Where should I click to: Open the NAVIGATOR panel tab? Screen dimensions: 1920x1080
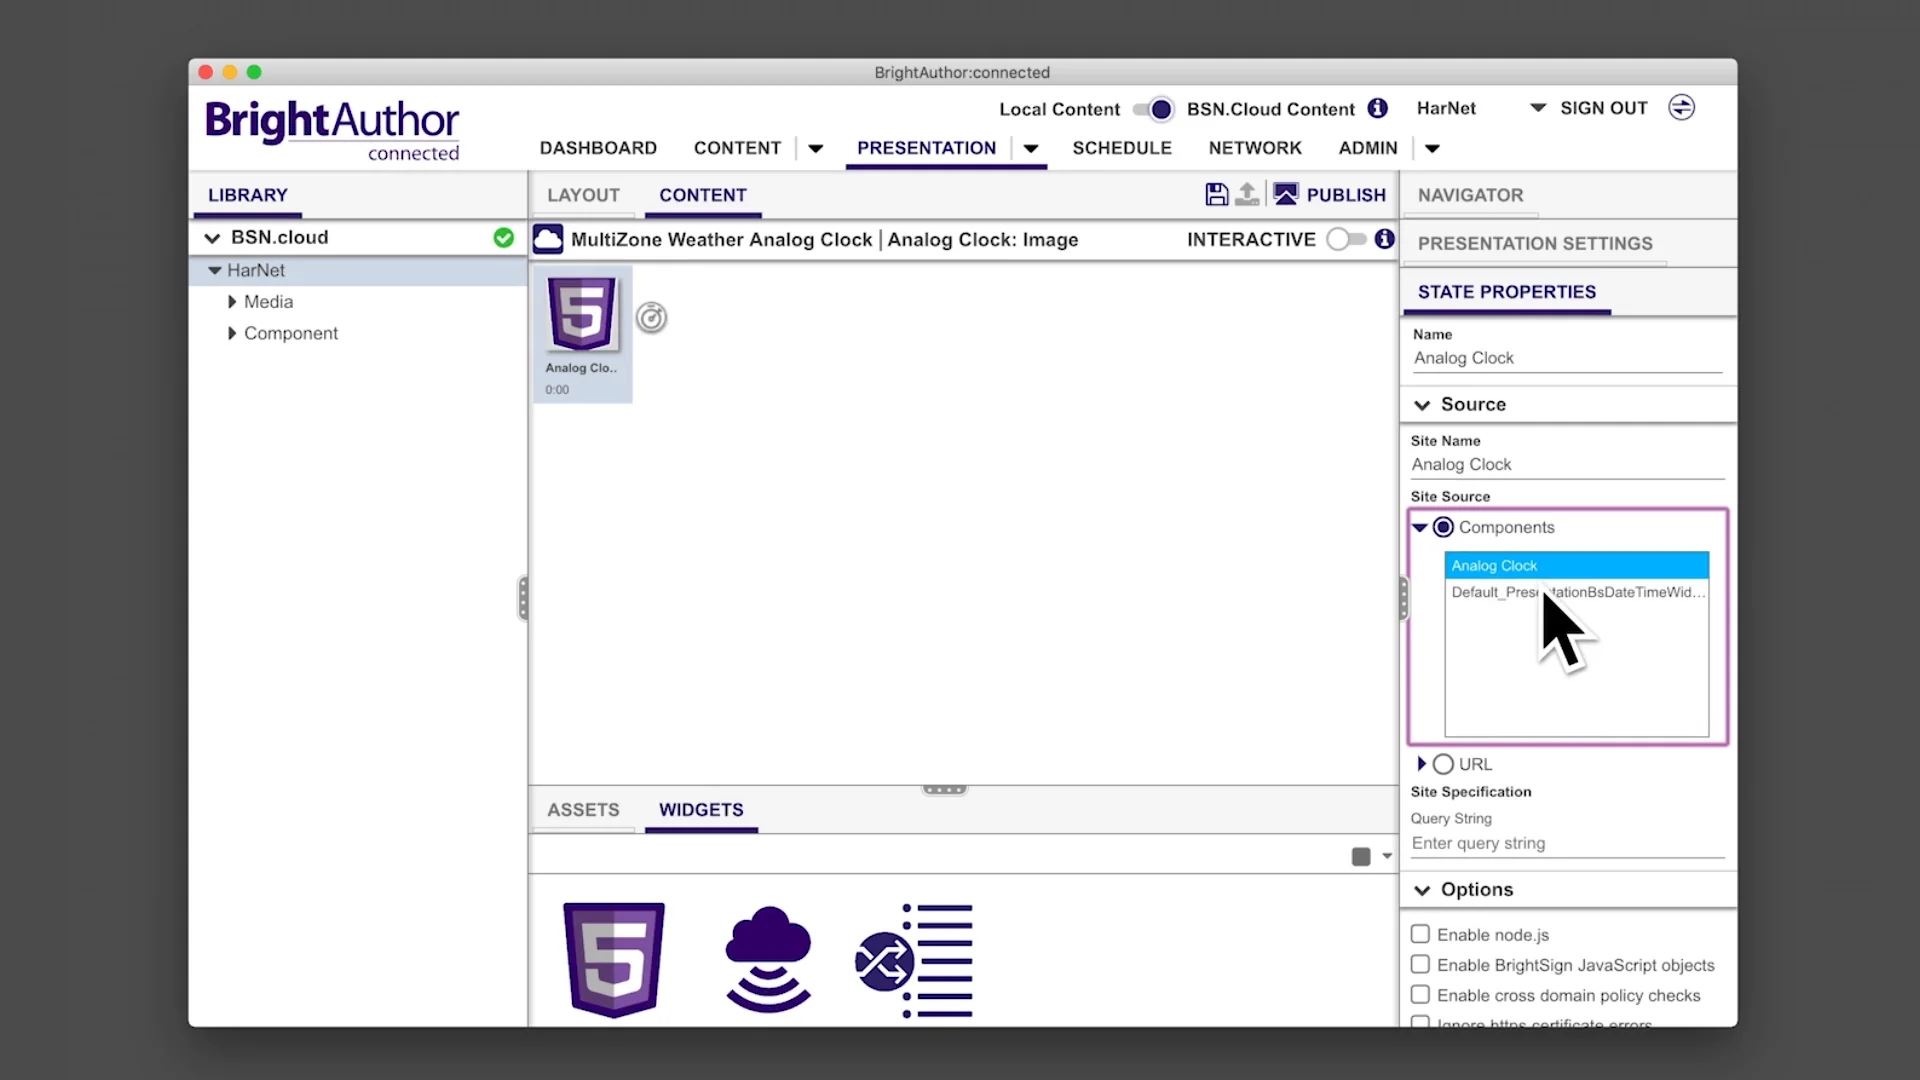click(x=1470, y=195)
